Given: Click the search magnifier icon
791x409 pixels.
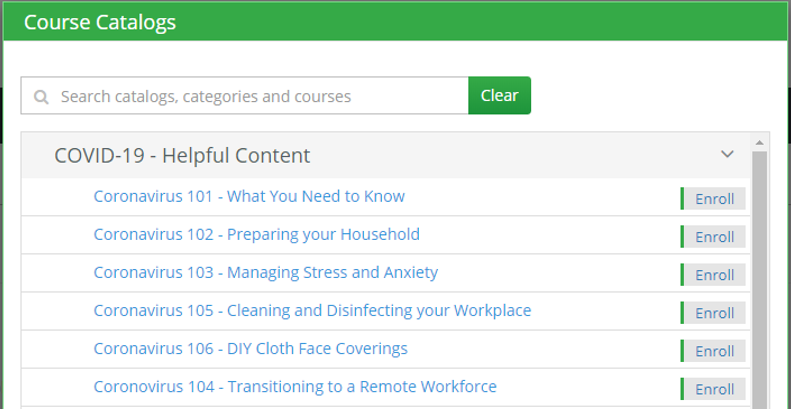Looking at the screenshot, I should pyautogui.click(x=41, y=96).
